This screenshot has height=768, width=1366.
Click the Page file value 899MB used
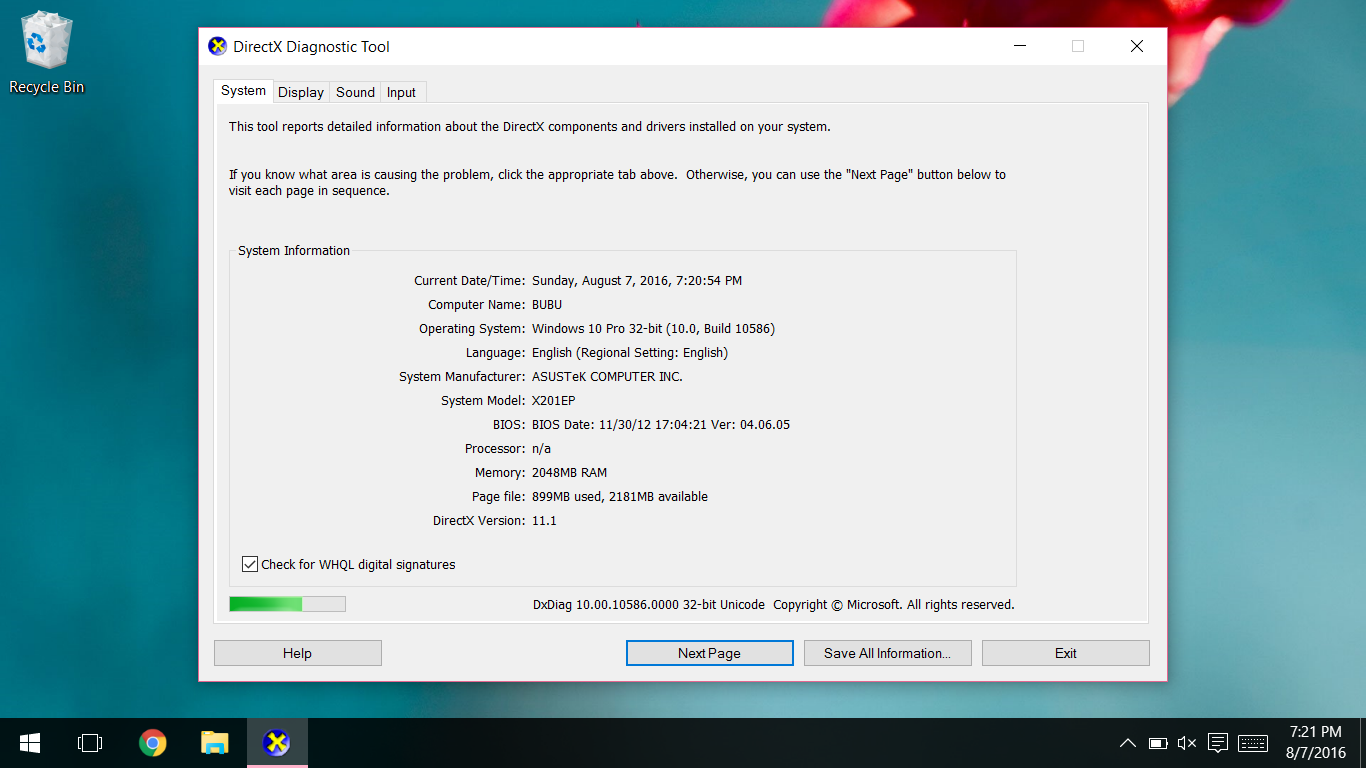[620, 497]
